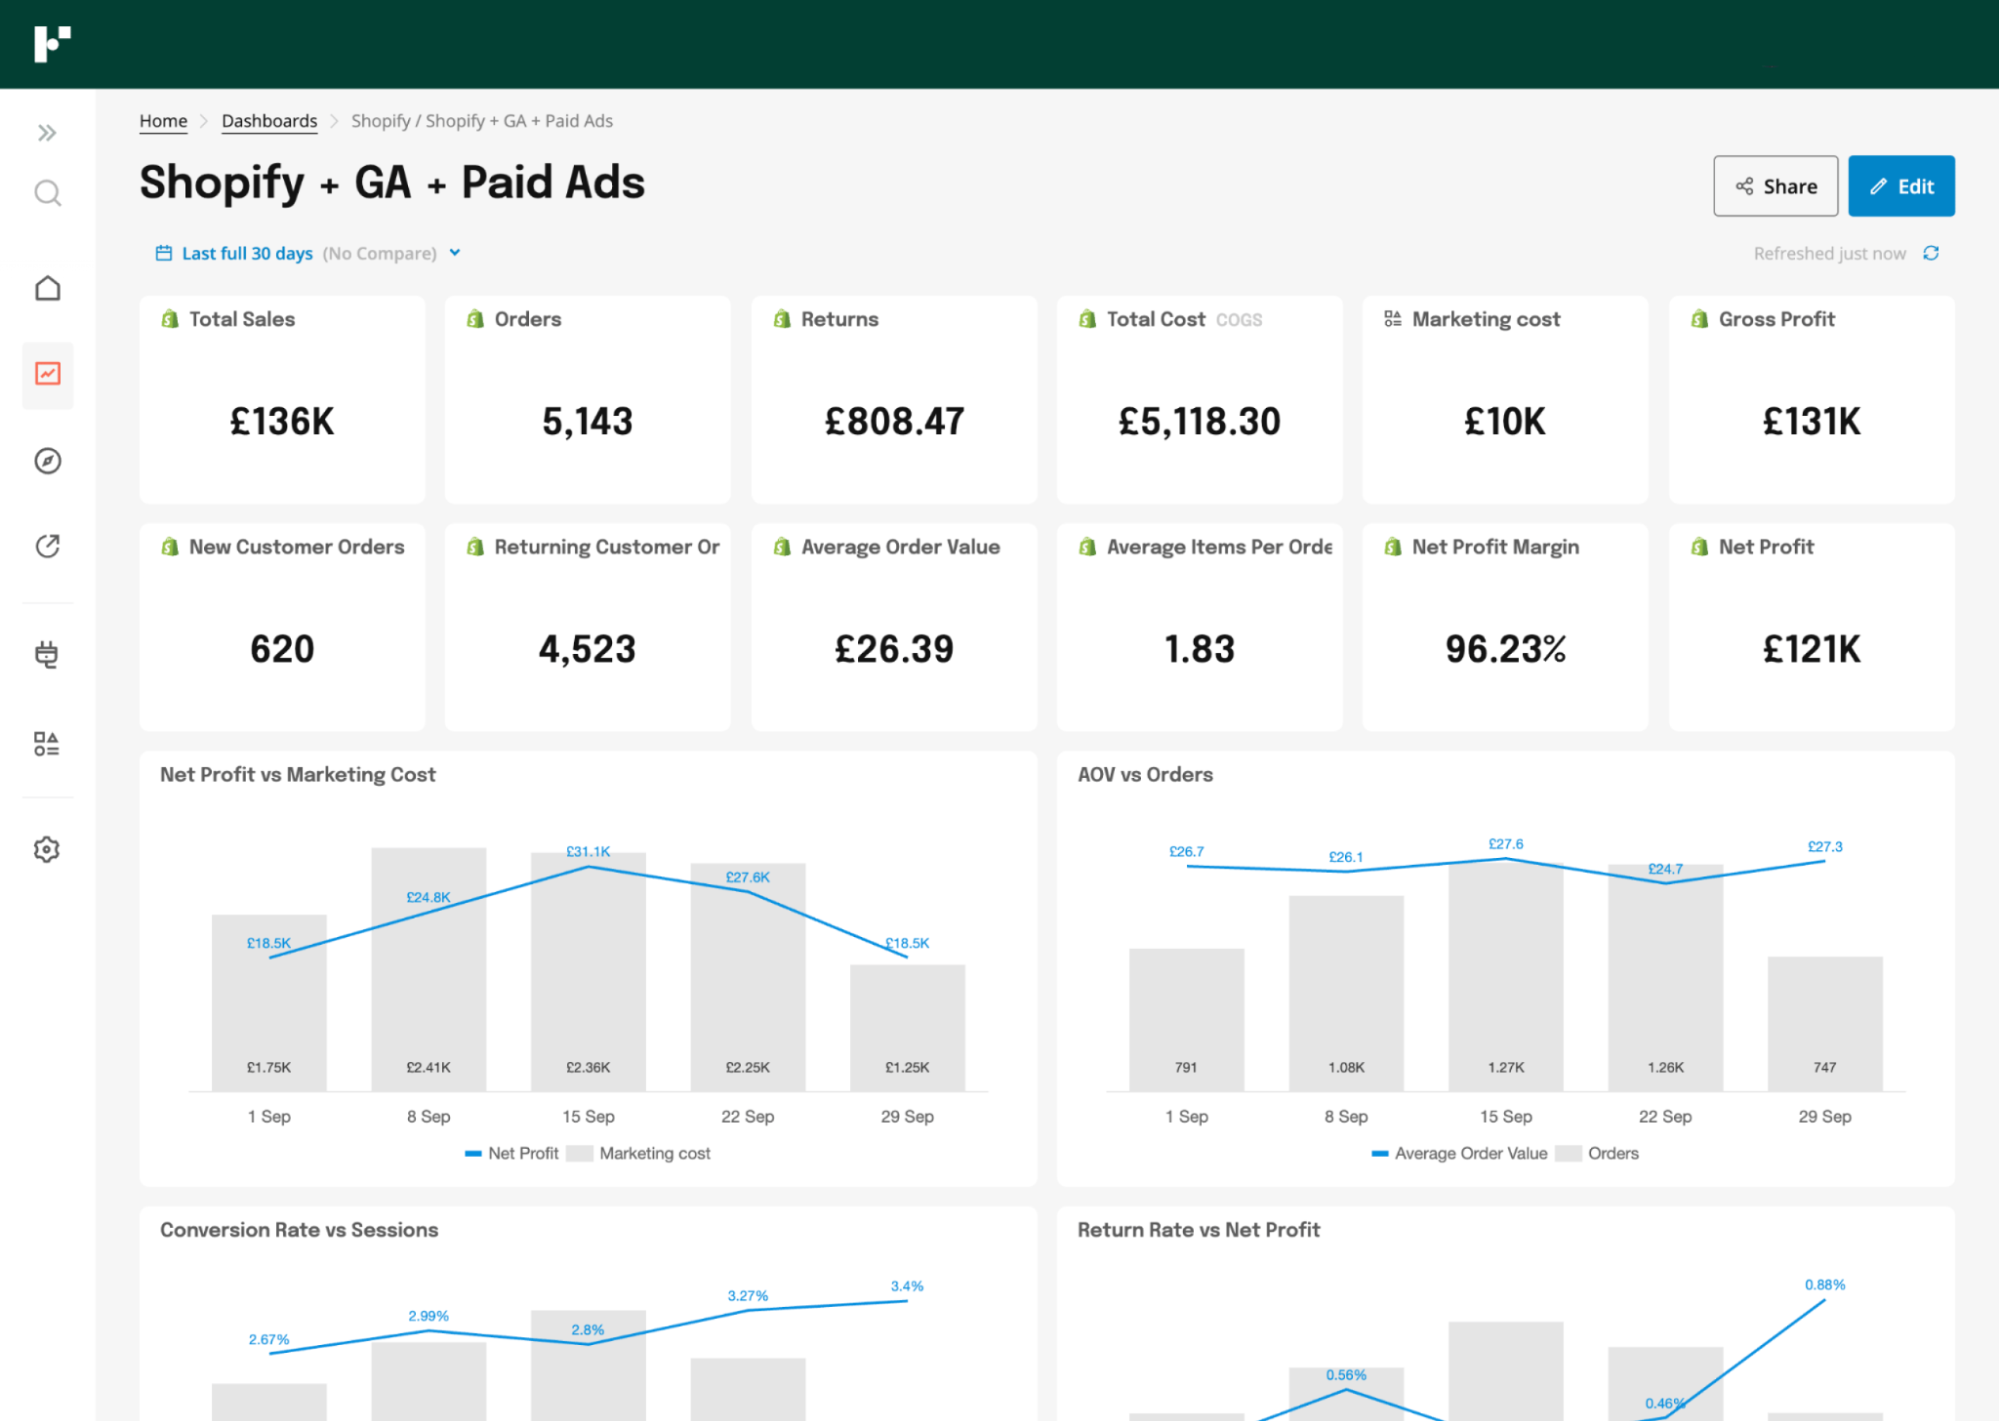Click the collapse left sidebar arrows
1999x1422 pixels.
click(x=48, y=132)
